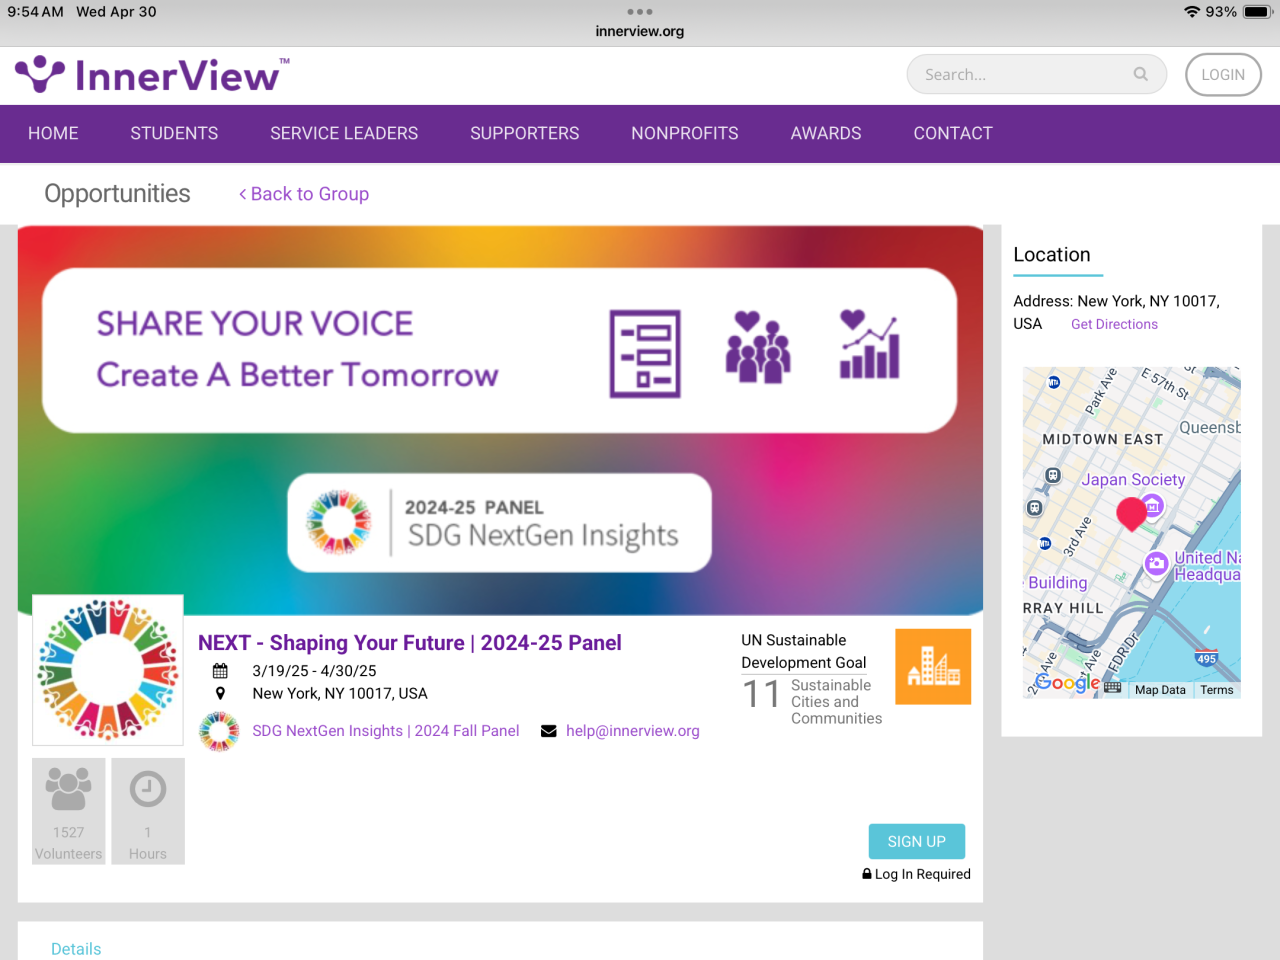Image resolution: width=1280 pixels, height=960 pixels.
Task: Click the envelope email icon
Action: (548, 731)
